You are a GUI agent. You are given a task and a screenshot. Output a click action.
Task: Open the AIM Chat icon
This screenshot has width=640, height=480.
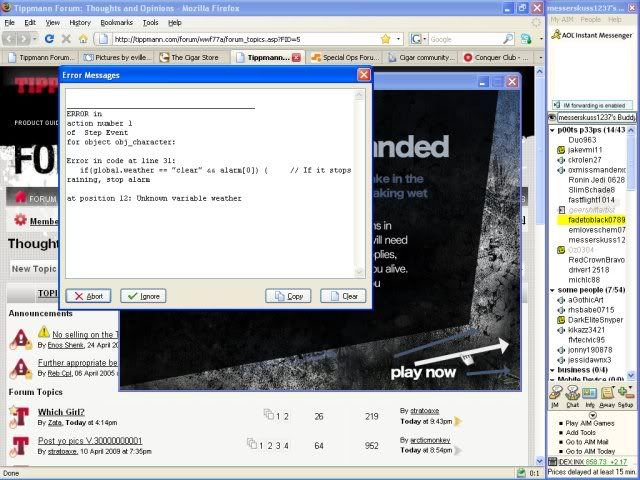[x=573, y=393]
